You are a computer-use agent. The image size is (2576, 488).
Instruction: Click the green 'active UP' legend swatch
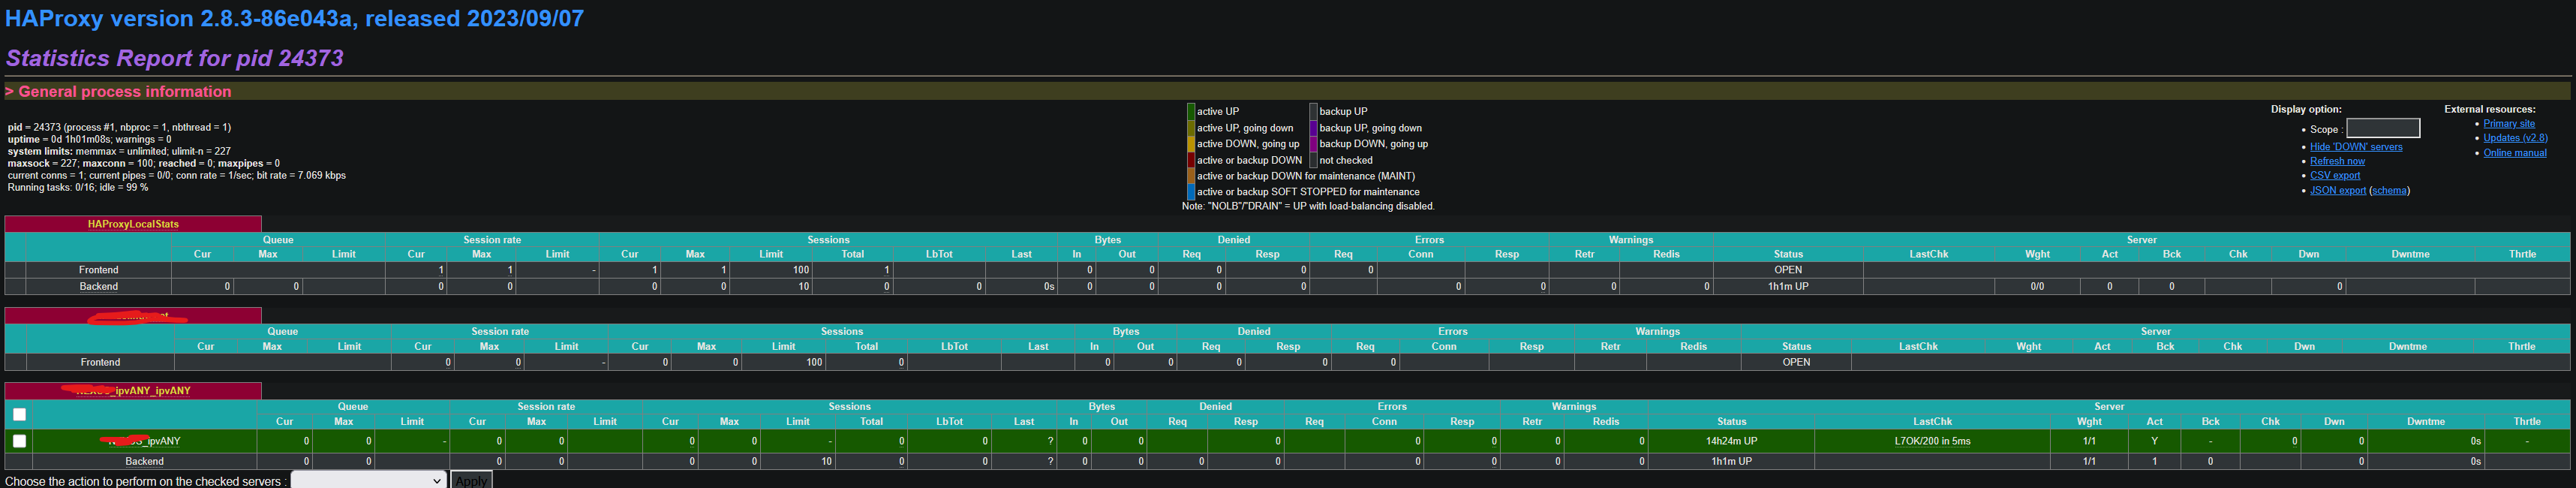pos(1191,111)
